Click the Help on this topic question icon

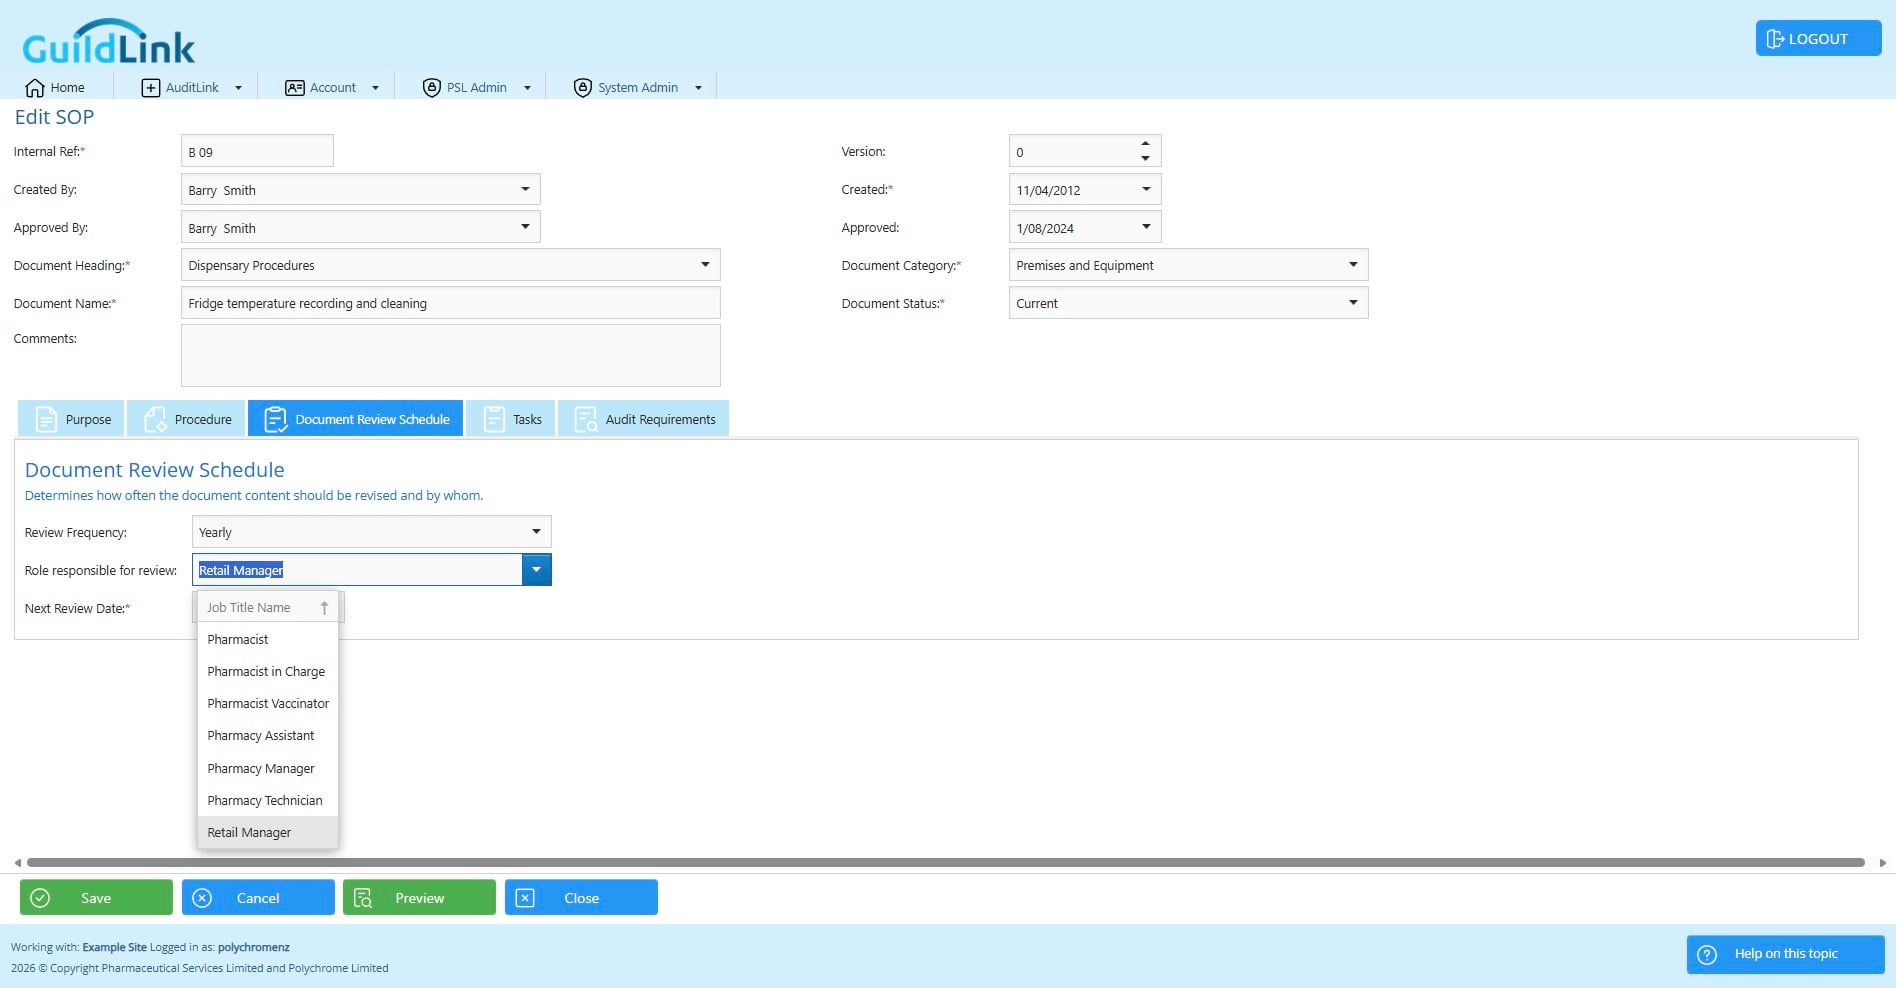tap(1708, 954)
